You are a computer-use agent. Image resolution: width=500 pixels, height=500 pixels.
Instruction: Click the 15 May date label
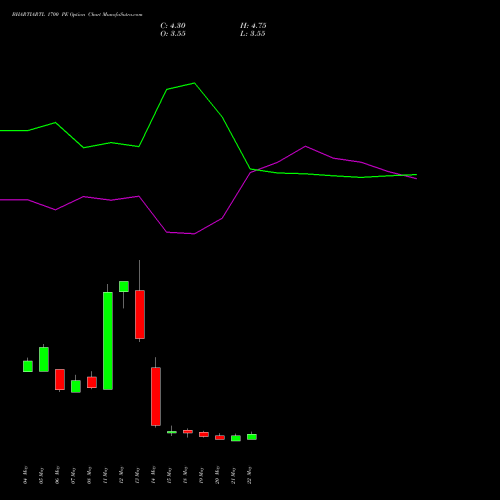coord(170,475)
